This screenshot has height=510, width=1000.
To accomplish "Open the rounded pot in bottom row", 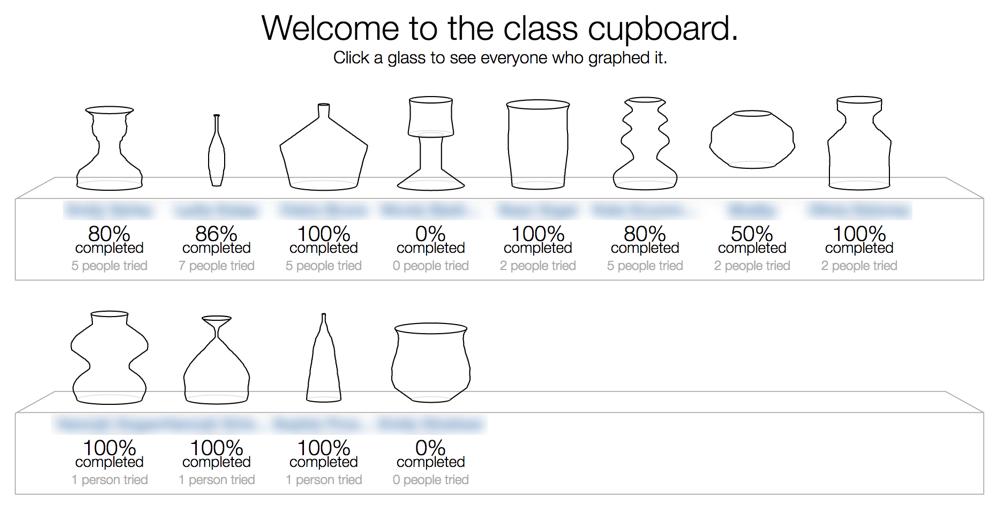I will tap(430, 361).
